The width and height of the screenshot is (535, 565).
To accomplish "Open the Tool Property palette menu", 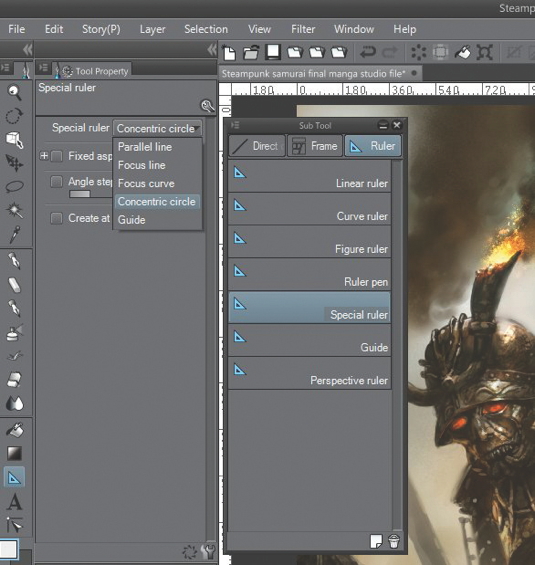I will tap(43, 67).
